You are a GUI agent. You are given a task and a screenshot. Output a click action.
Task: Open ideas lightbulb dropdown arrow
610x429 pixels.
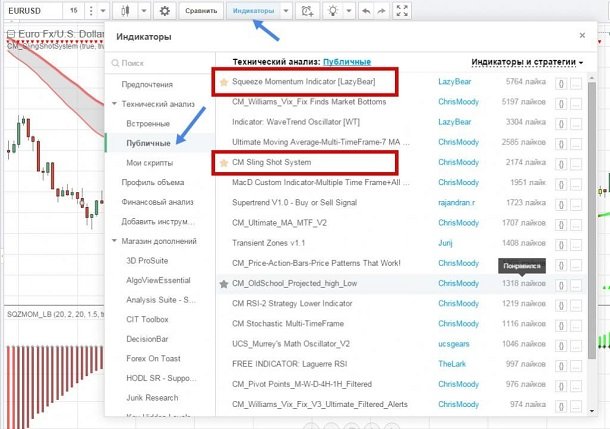(x=349, y=11)
